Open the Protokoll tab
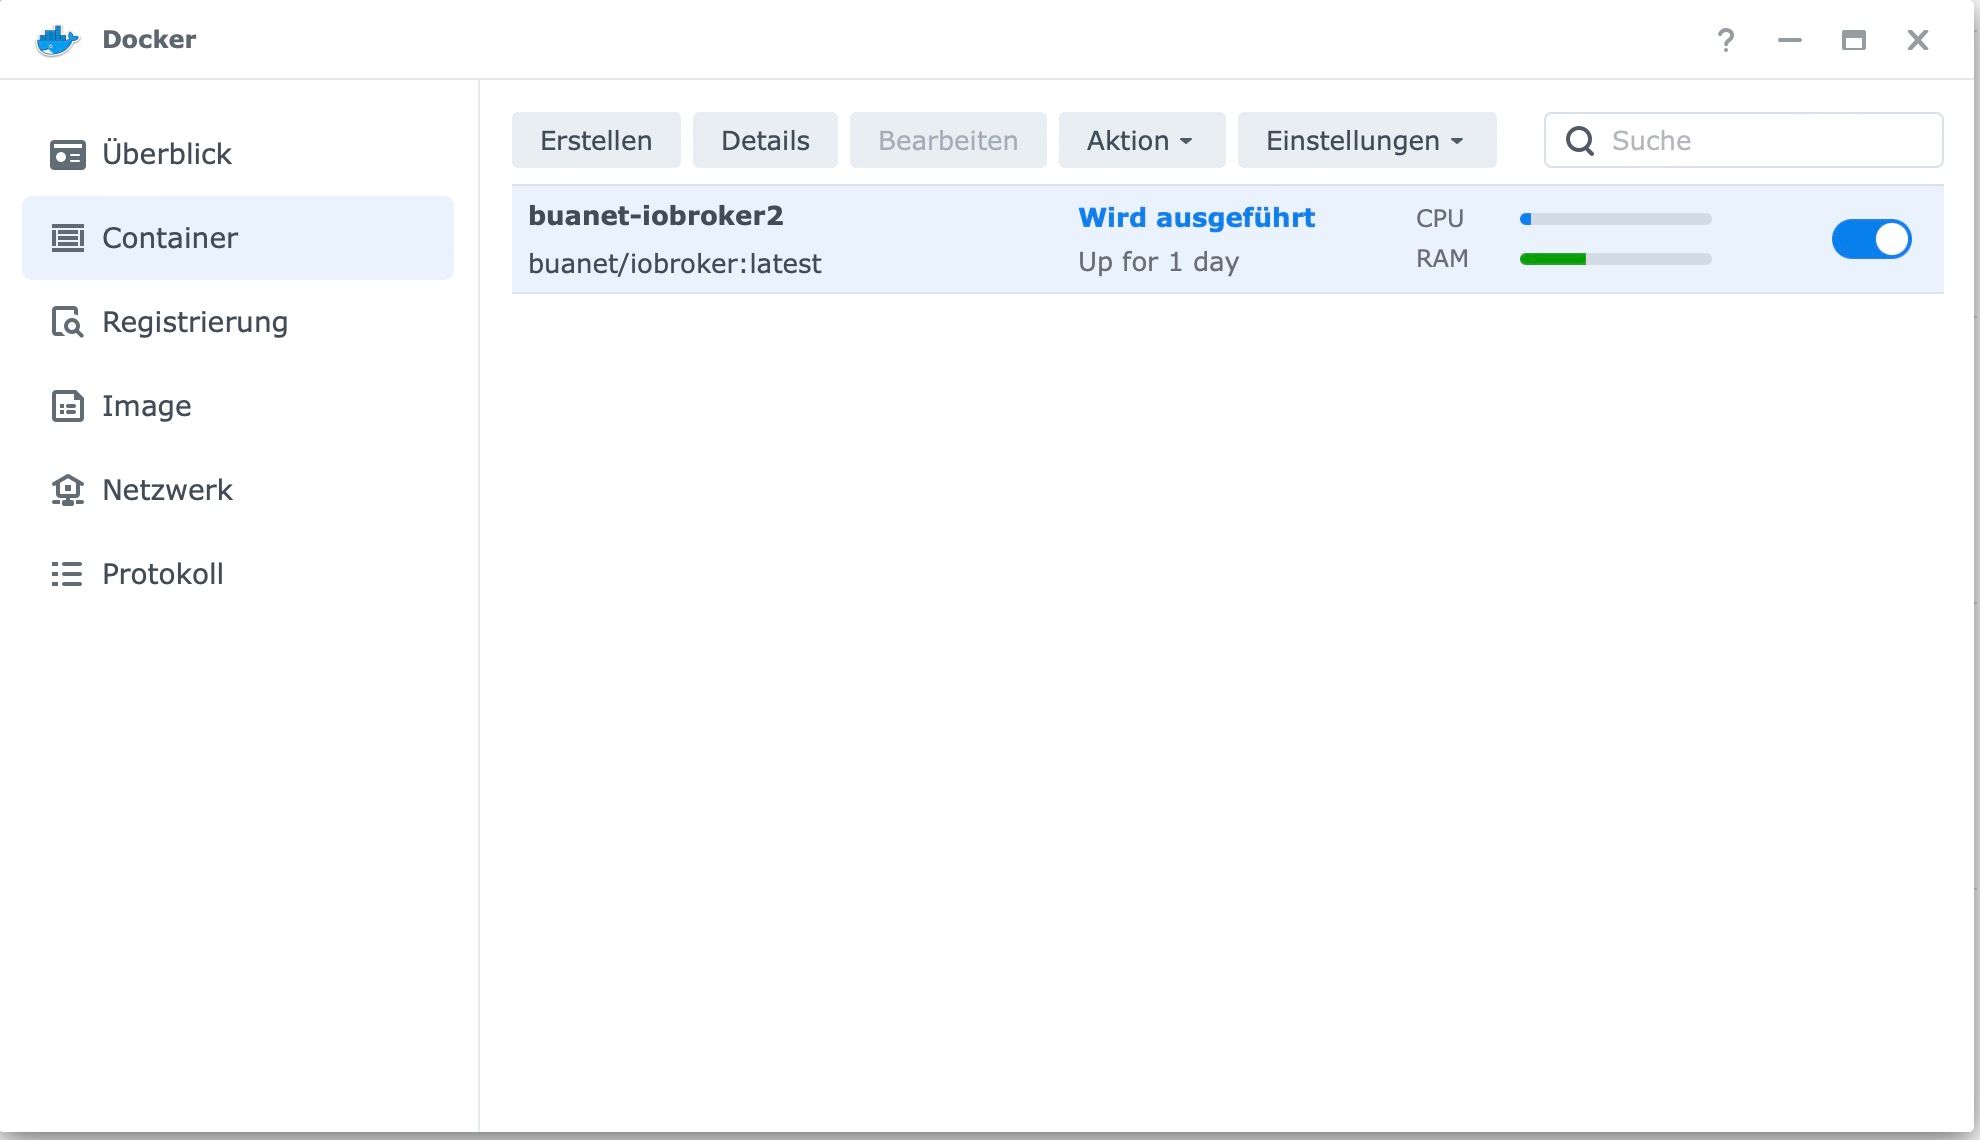 click(x=162, y=574)
